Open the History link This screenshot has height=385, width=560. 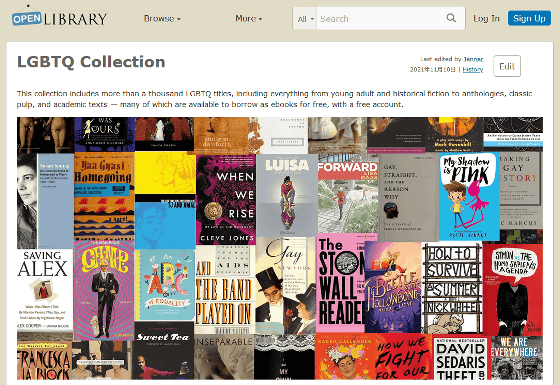[x=473, y=70]
